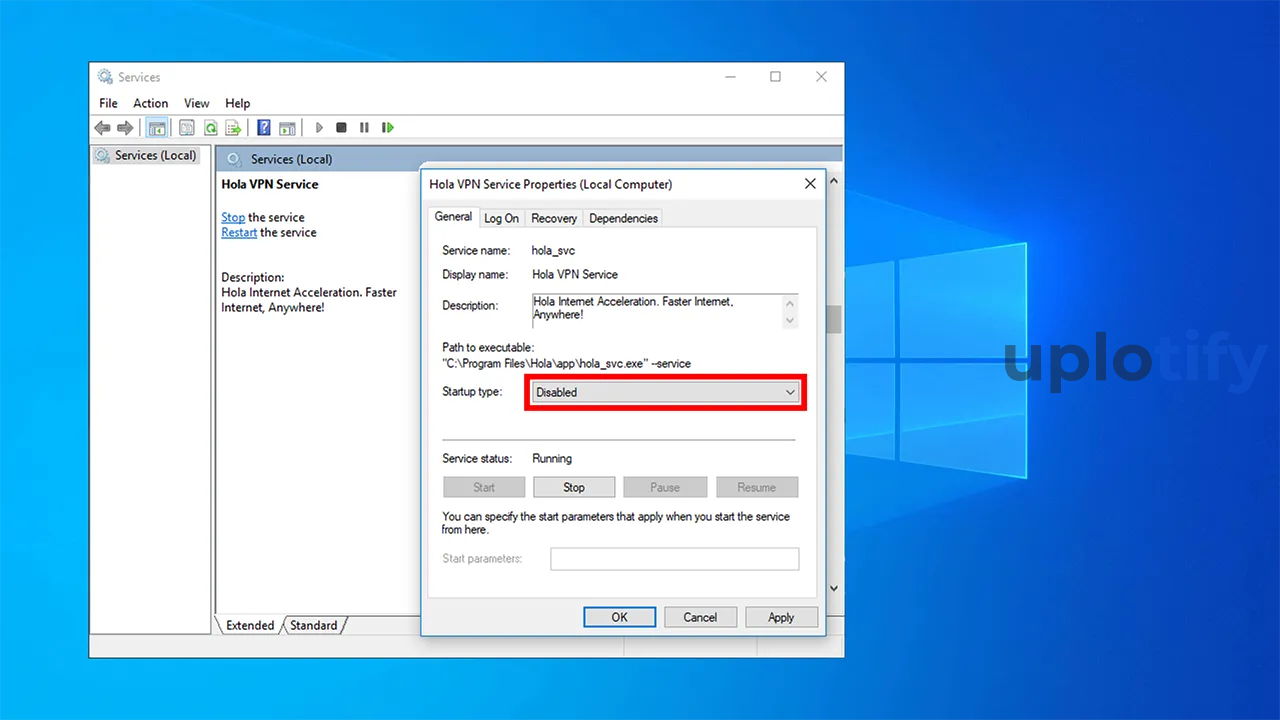Viewport: 1280px width, 720px height.
Task: Click the hola_svc.exe executable path text
Action: (567, 364)
